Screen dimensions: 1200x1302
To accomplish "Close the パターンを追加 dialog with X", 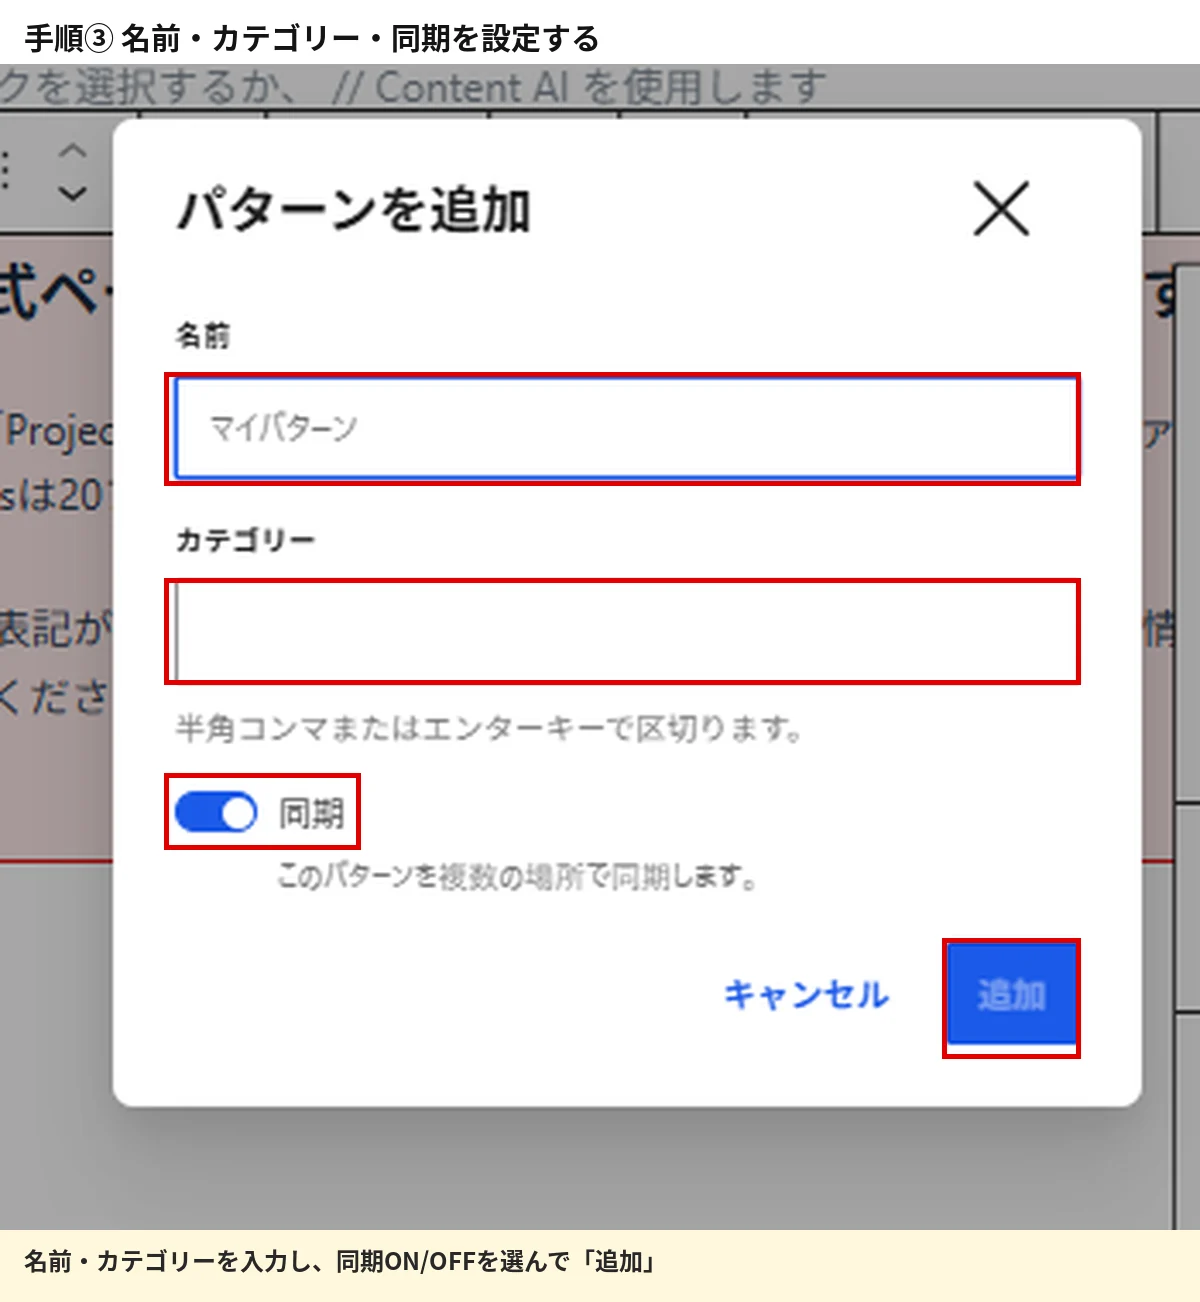I will [x=1001, y=209].
